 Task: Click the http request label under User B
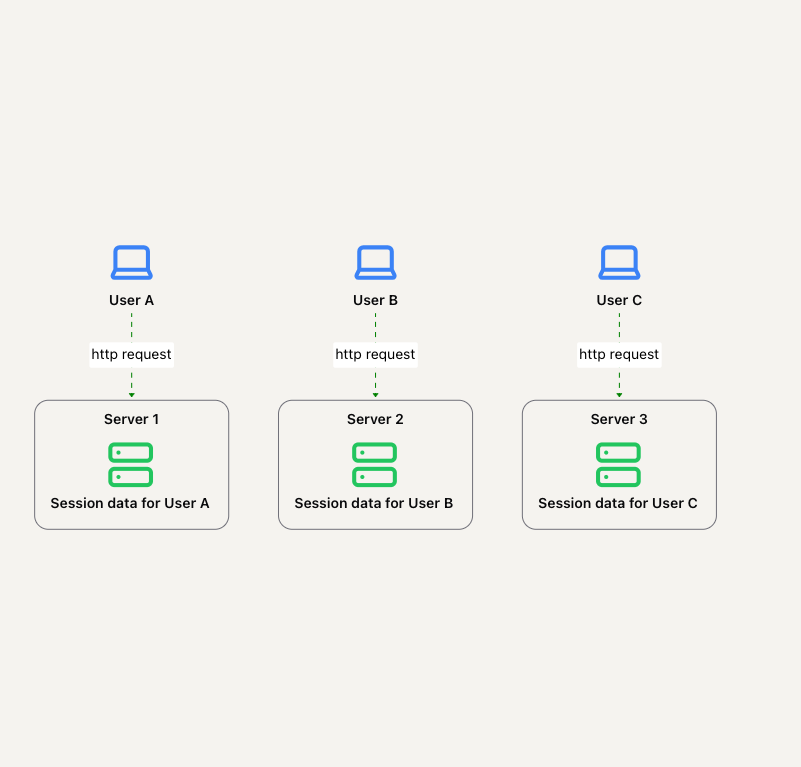click(375, 354)
